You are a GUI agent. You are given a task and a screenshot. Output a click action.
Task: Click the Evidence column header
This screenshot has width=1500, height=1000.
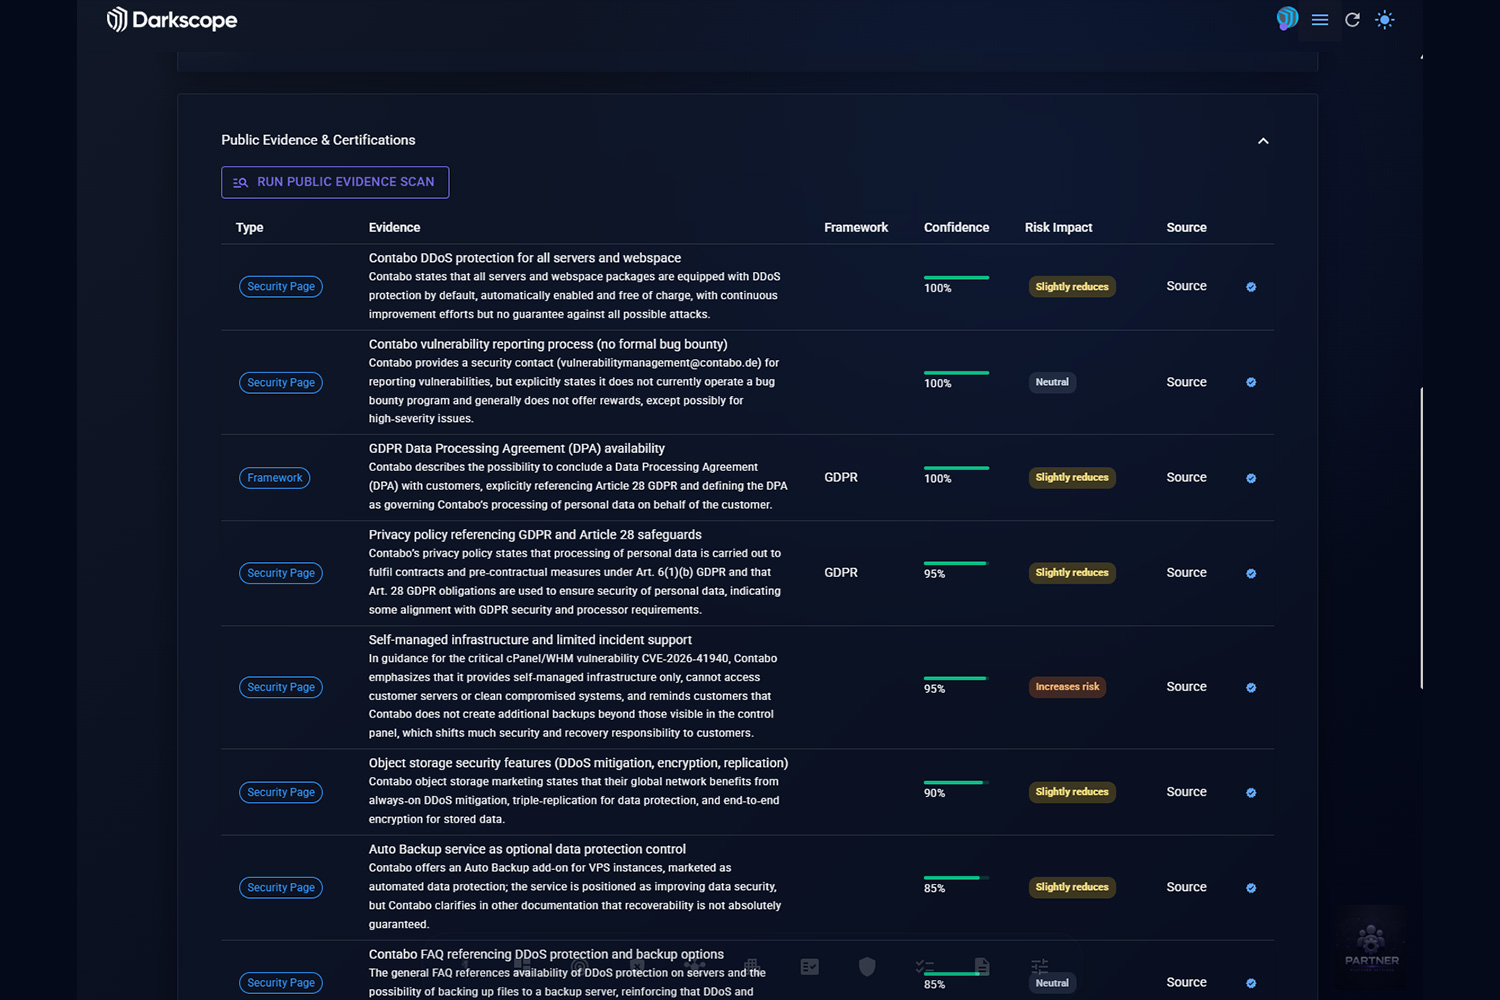(x=394, y=228)
